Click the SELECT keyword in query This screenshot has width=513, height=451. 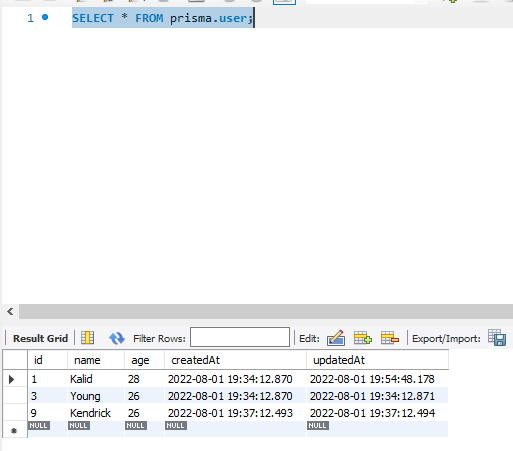93,18
